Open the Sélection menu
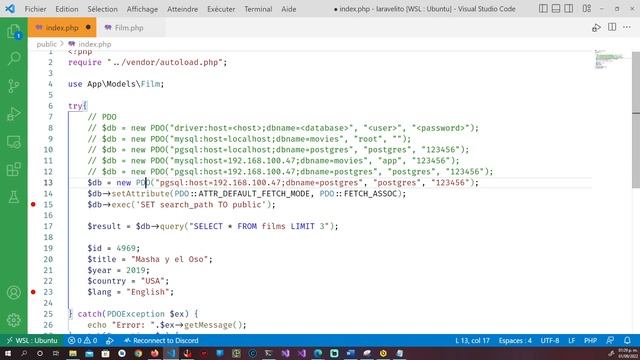 tap(102, 9)
